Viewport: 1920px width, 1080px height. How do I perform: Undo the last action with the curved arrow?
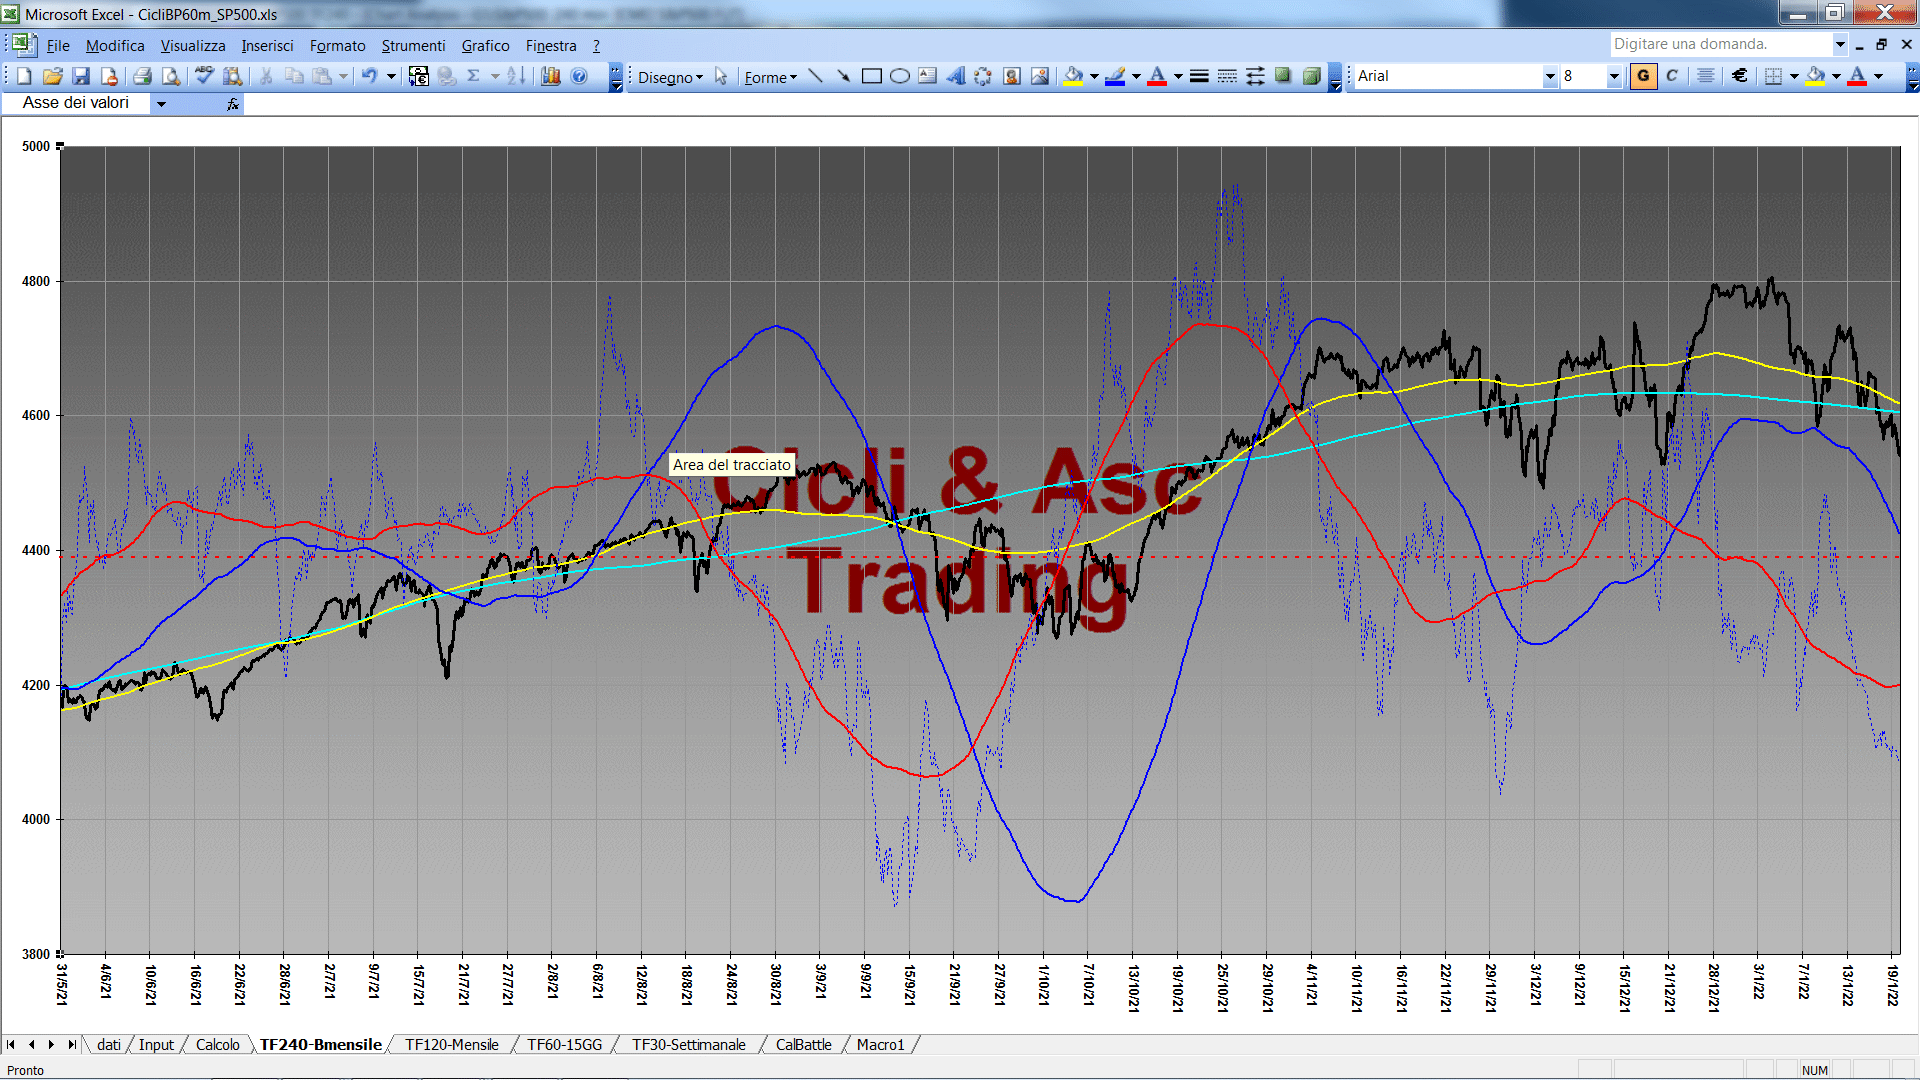click(x=369, y=76)
